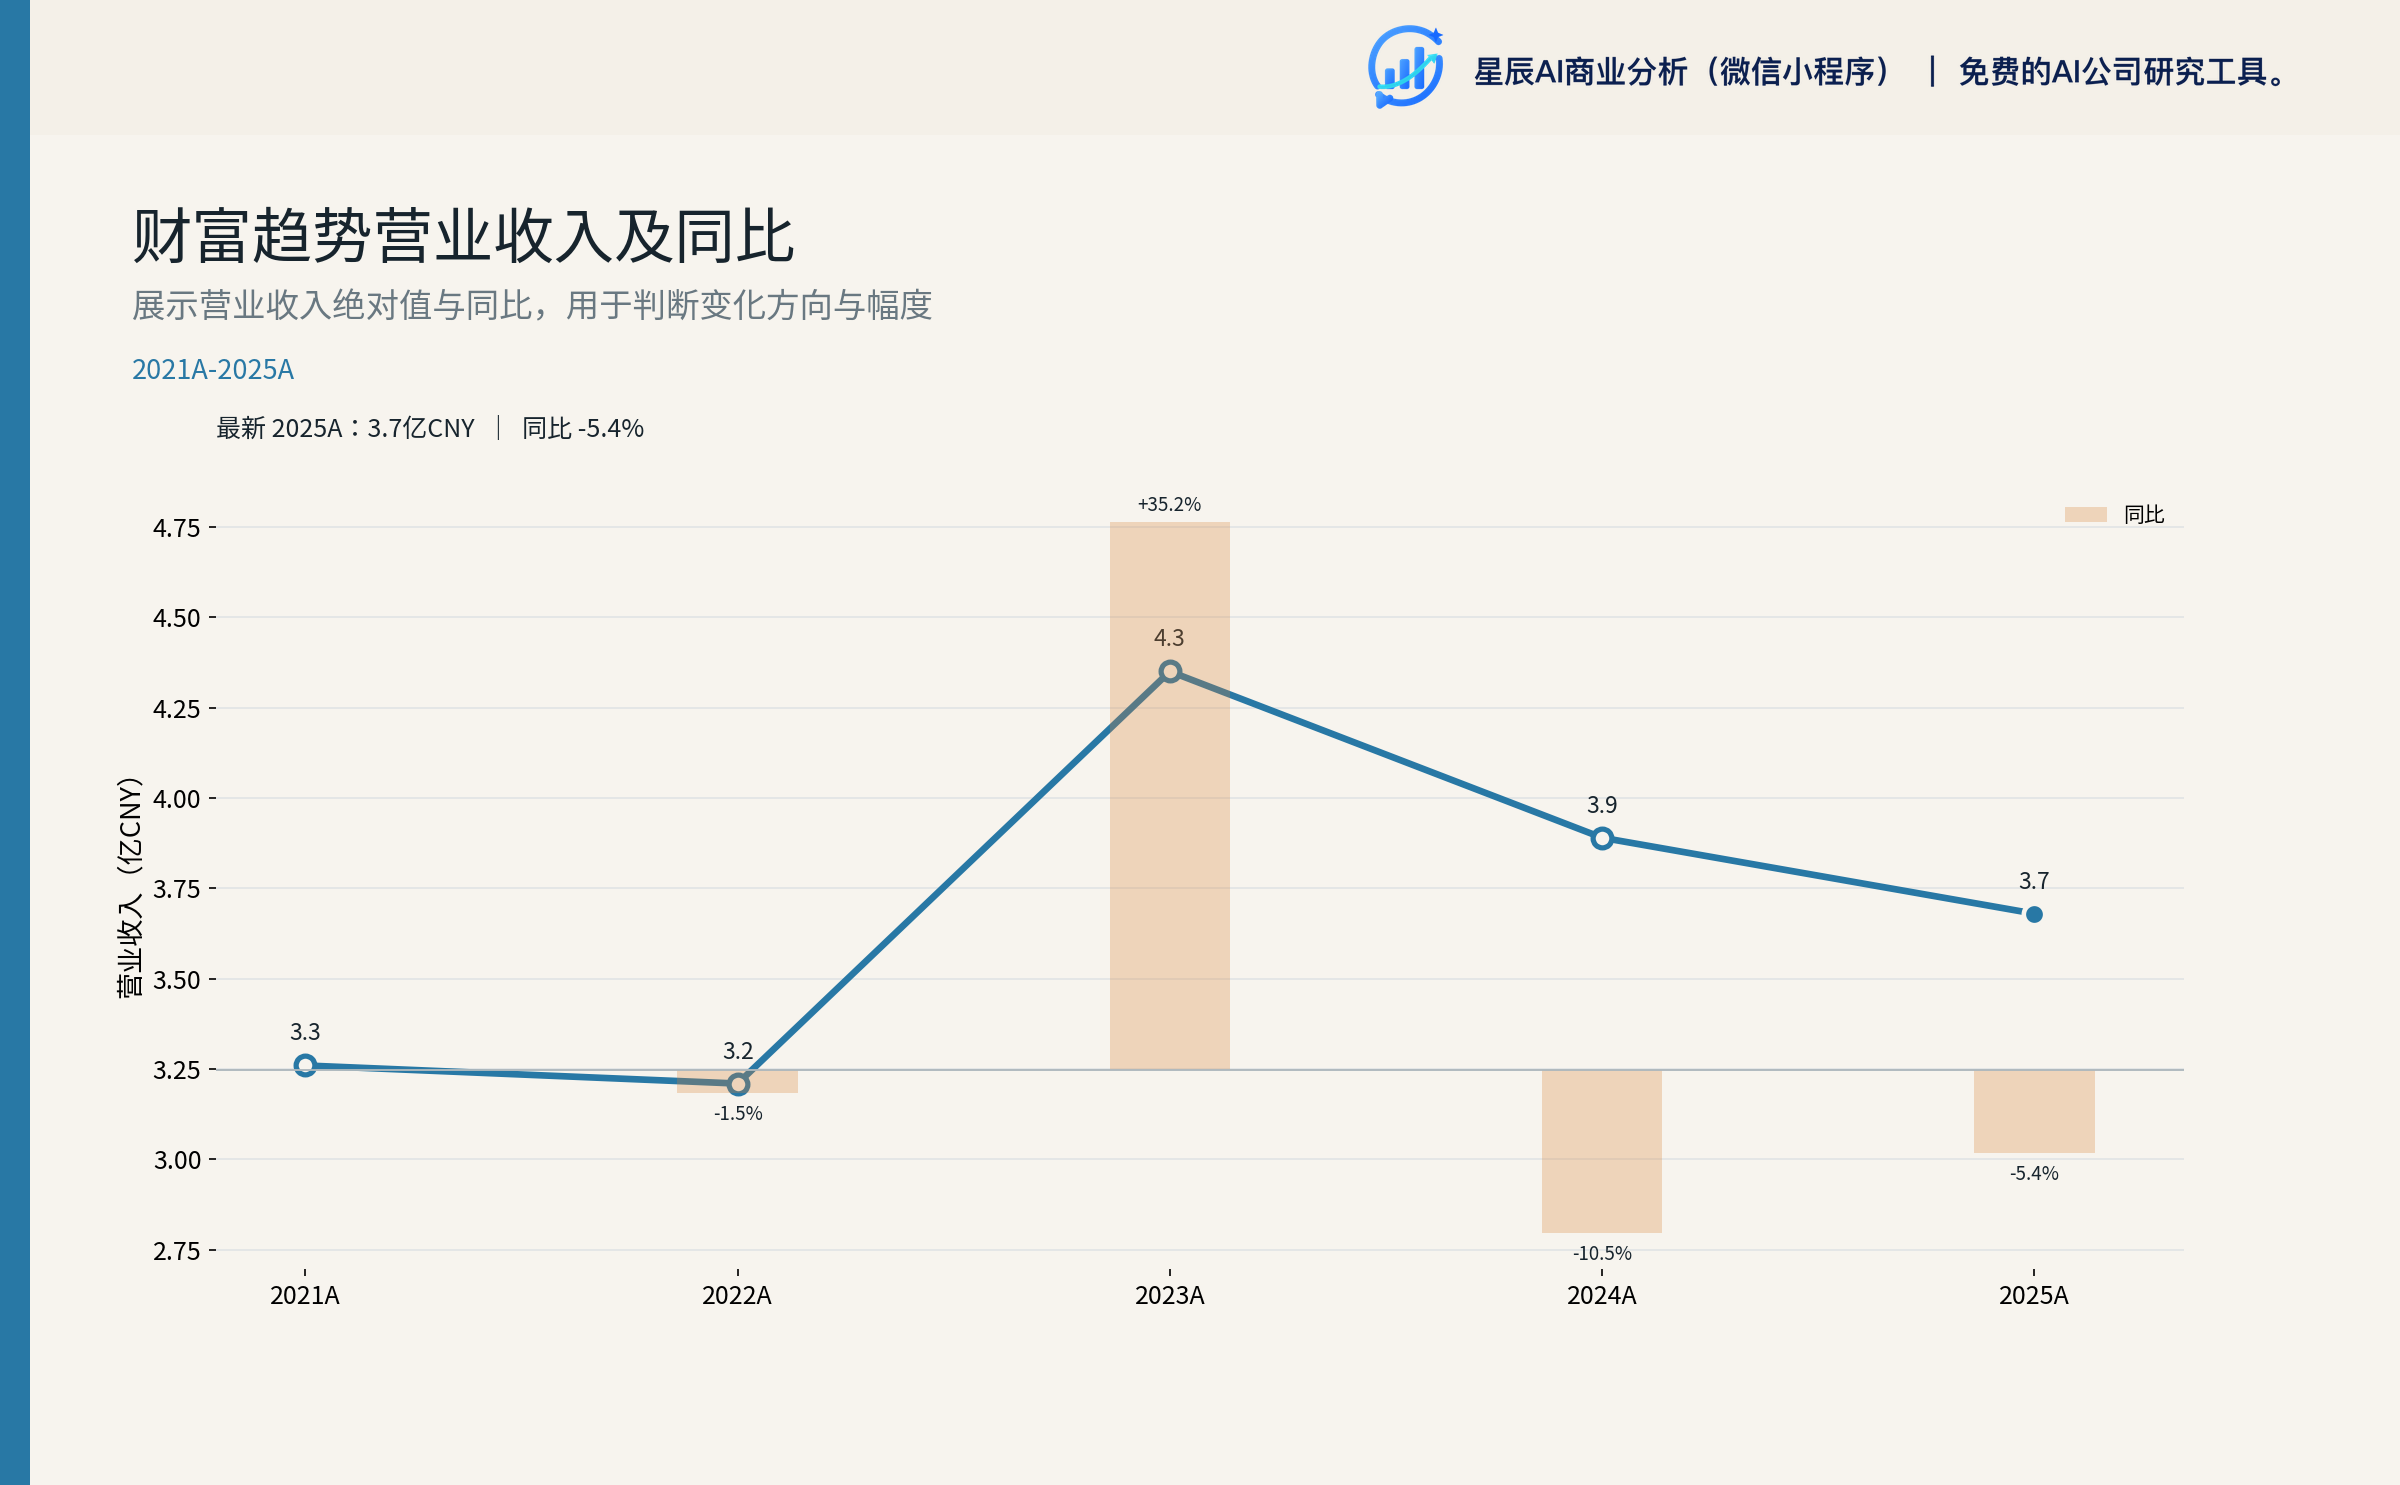
Task: Click the 4.3 value label
Action: 1169,638
